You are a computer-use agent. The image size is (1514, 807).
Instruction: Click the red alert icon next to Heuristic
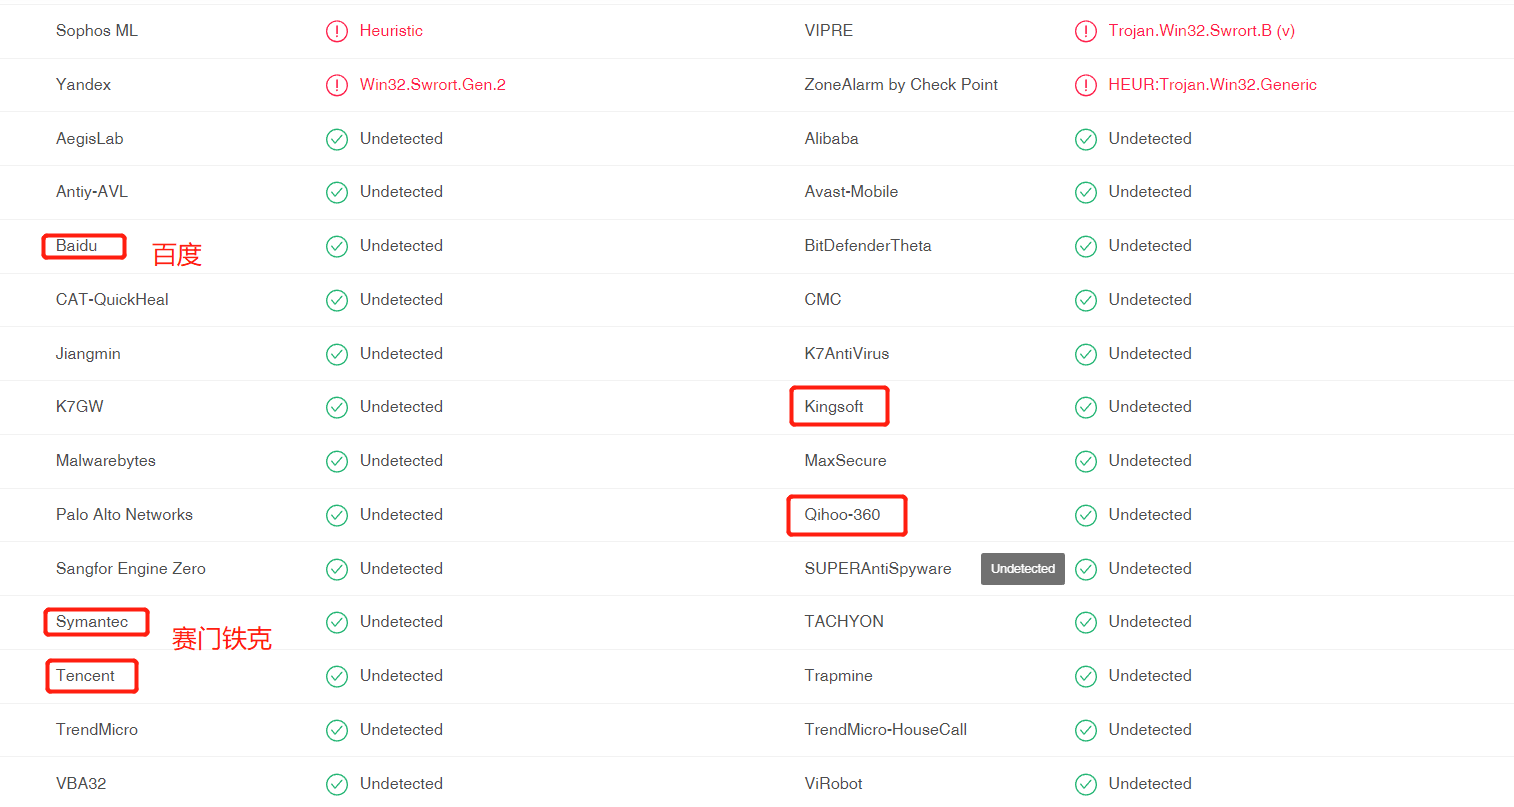click(337, 31)
